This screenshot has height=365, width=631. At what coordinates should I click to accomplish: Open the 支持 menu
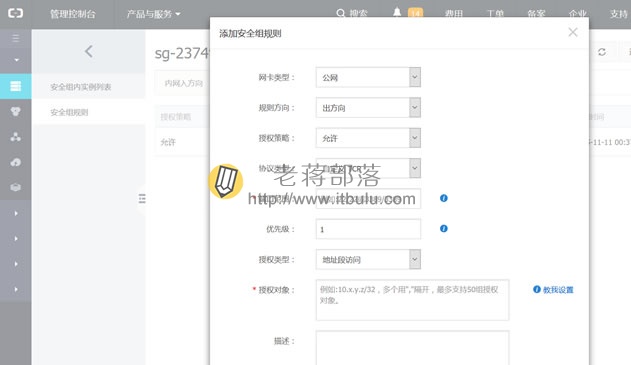(619, 14)
